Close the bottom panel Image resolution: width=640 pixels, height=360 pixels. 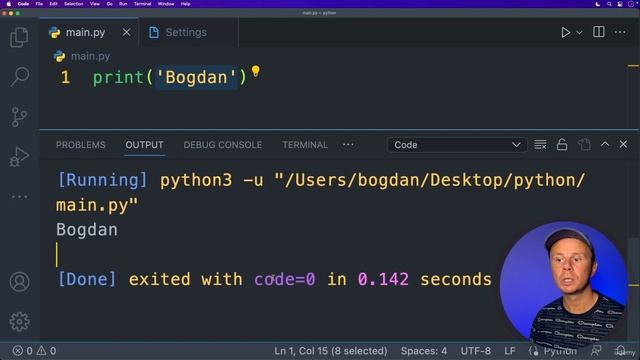click(x=623, y=144)
